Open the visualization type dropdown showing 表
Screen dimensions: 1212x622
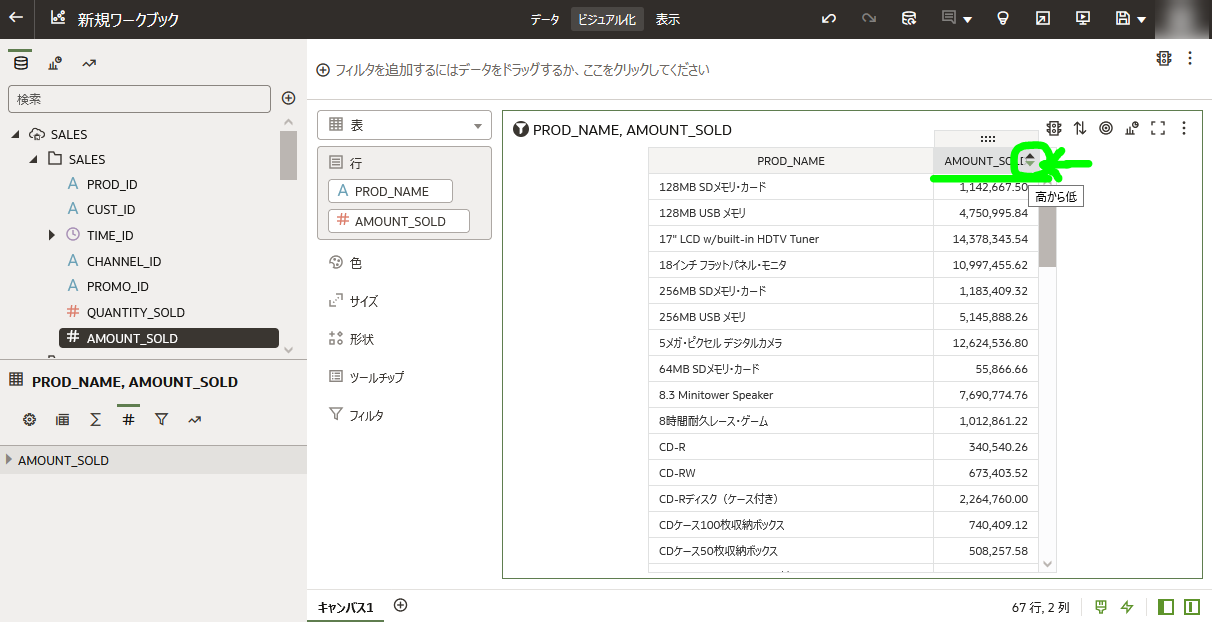tap(404, 124)
